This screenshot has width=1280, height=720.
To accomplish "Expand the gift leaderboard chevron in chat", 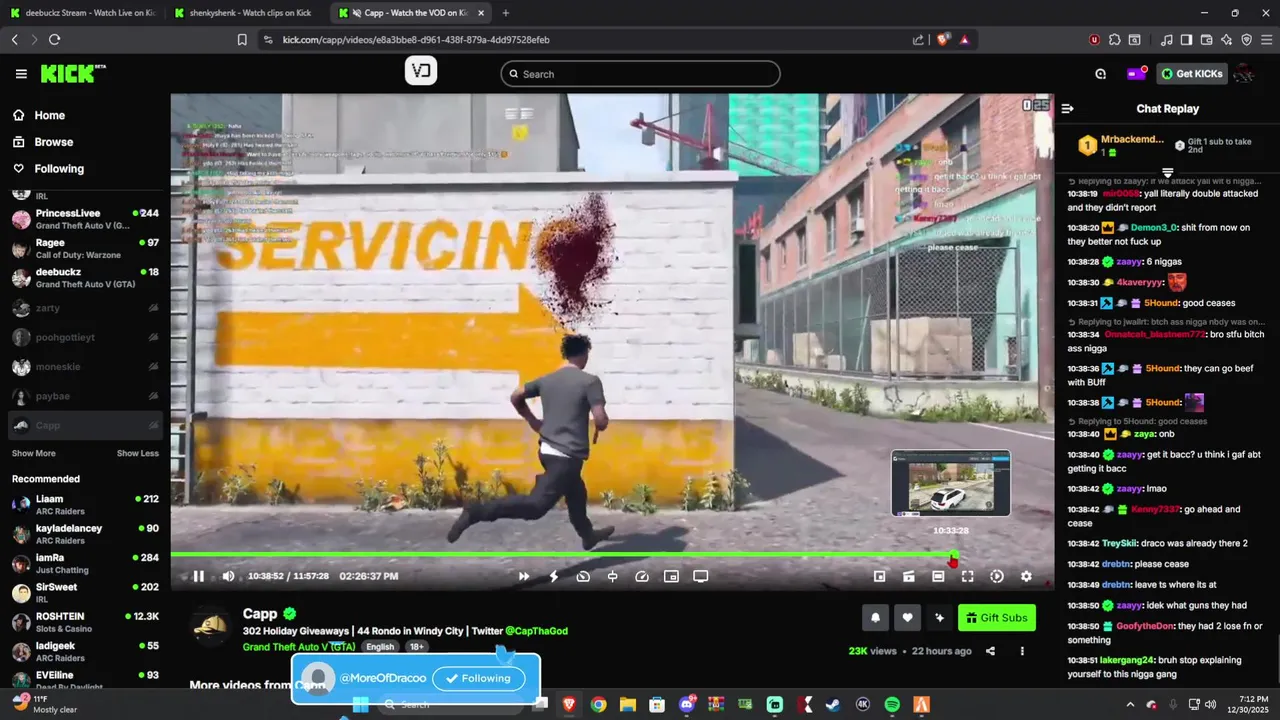I will [1167, 173].
